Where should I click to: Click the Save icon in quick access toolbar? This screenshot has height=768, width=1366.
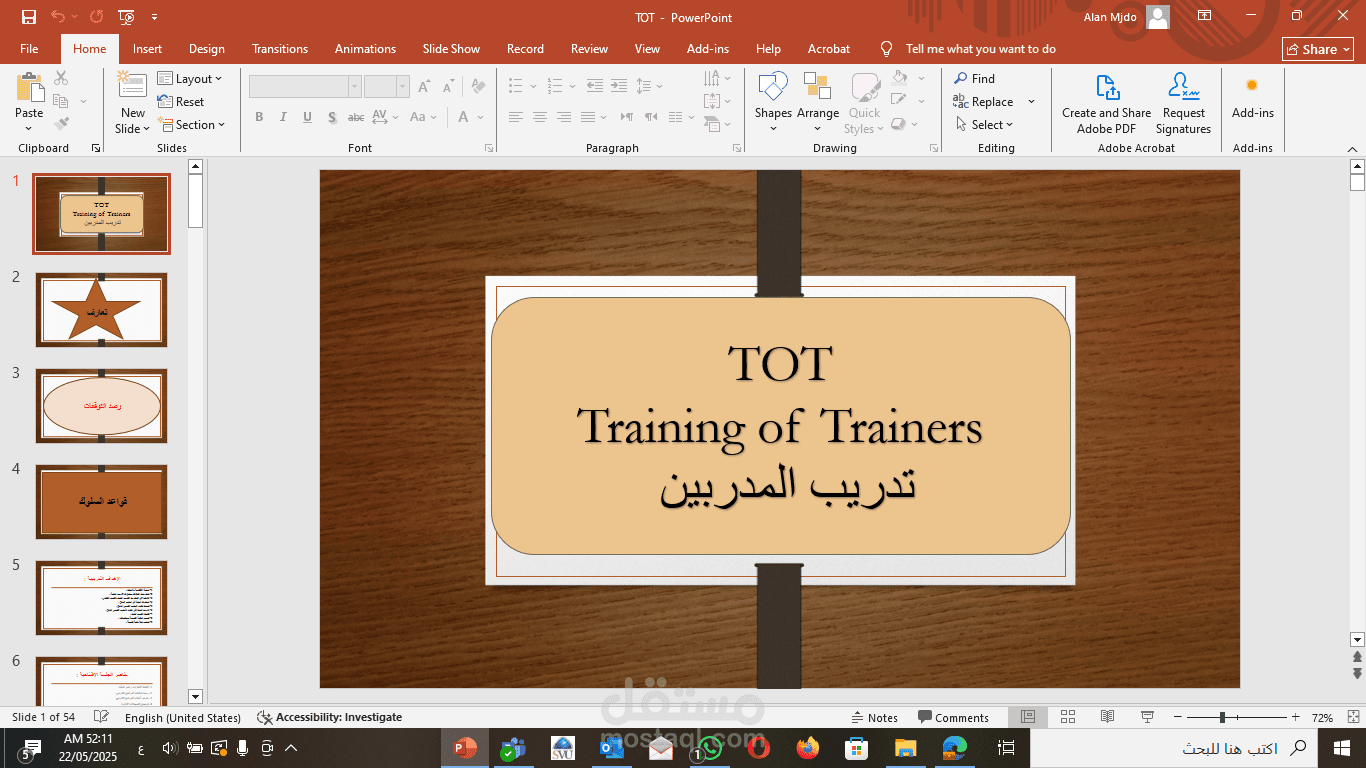point(29,17)
